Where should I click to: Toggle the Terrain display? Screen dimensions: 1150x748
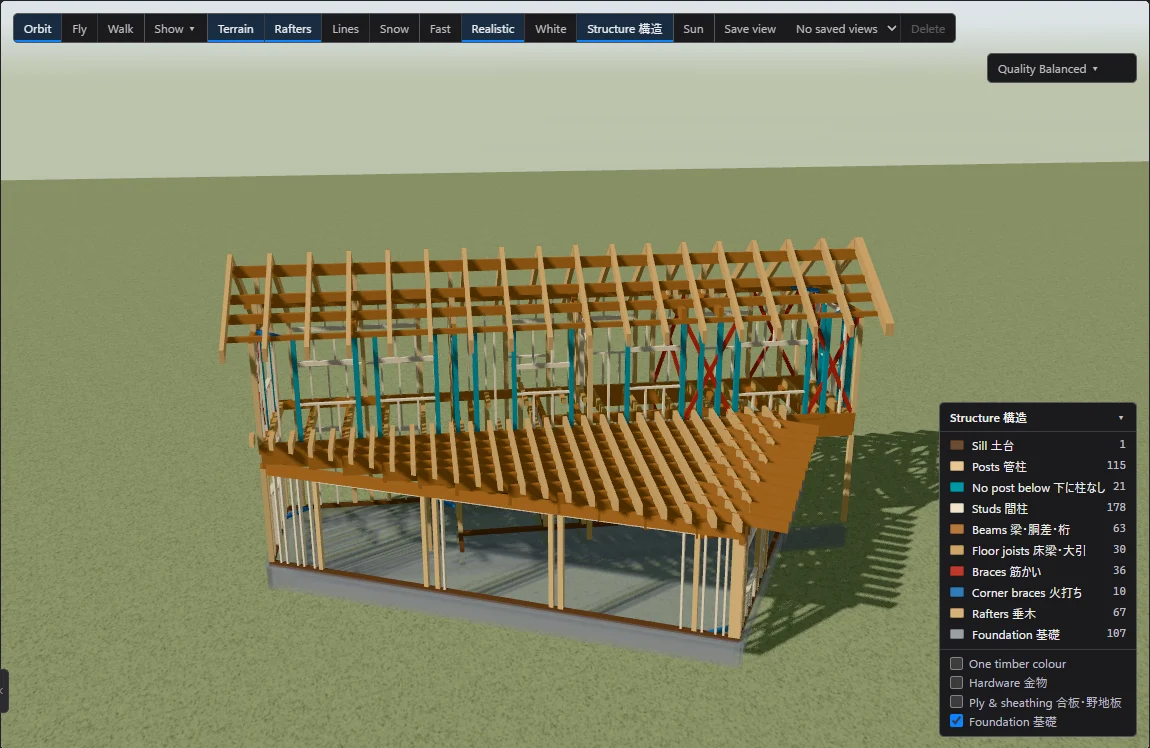235,29
